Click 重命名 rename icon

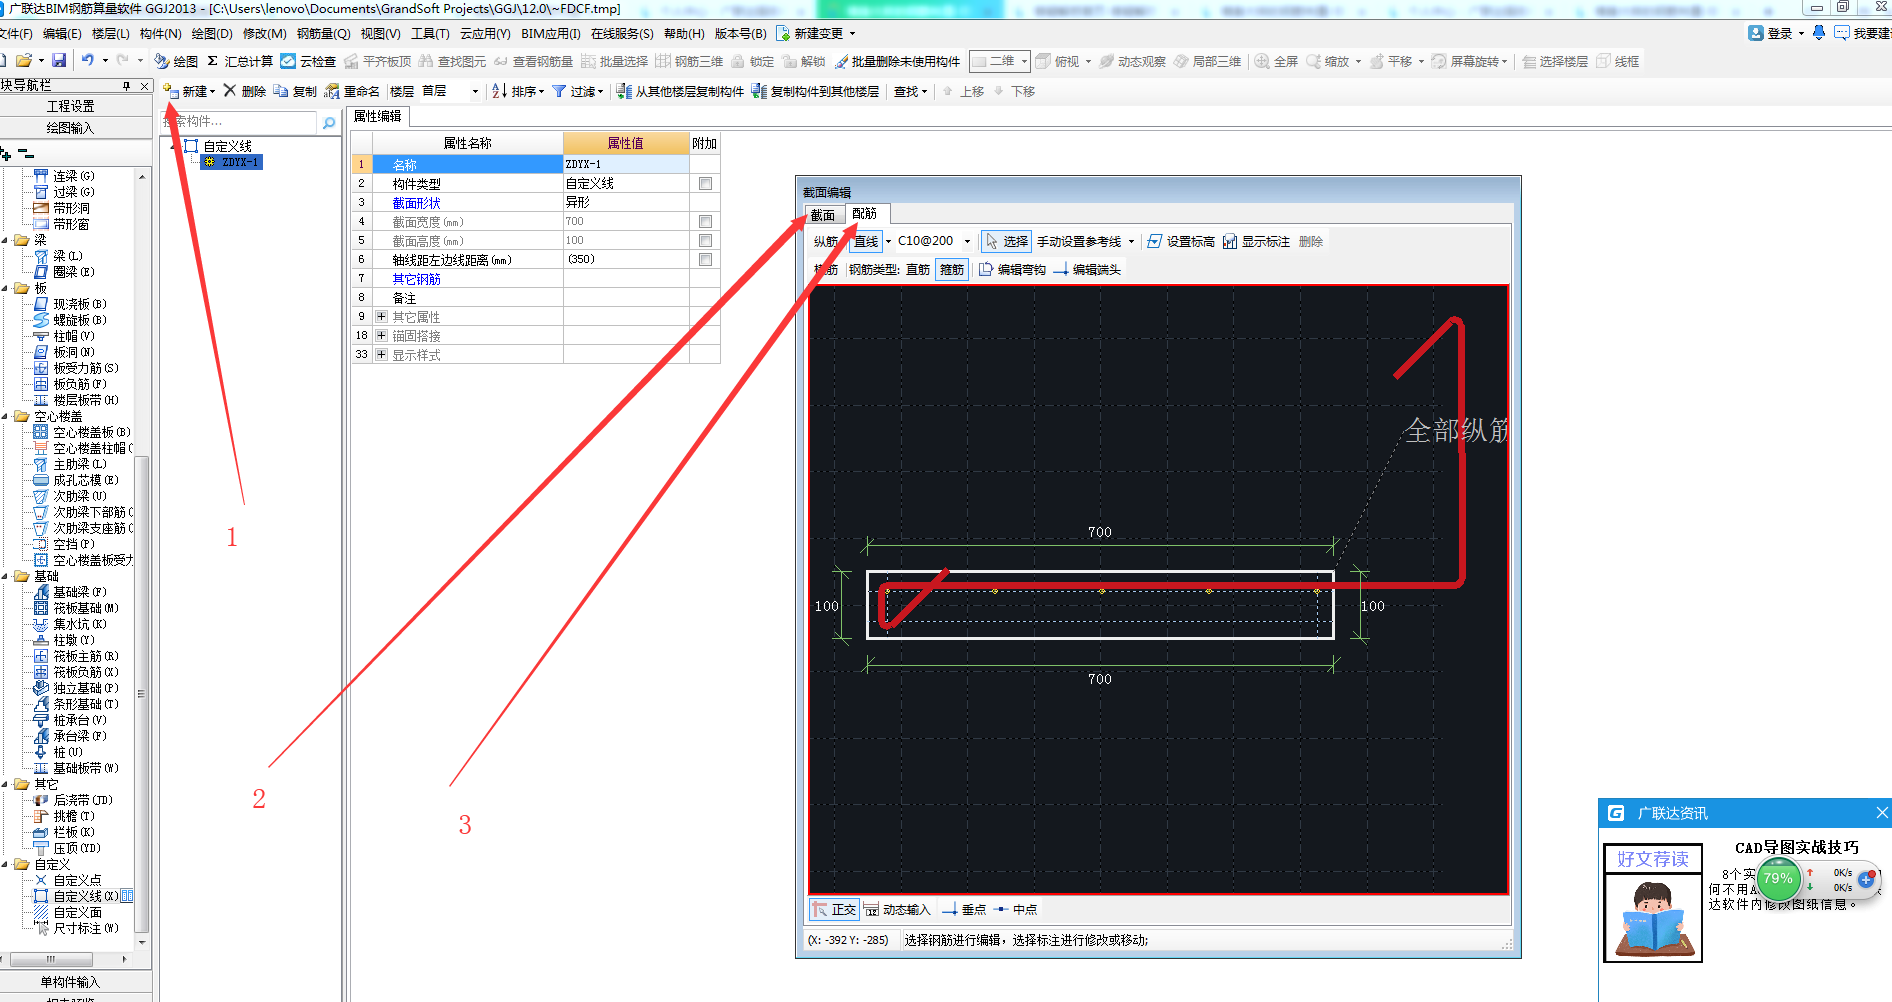point(332,91)
